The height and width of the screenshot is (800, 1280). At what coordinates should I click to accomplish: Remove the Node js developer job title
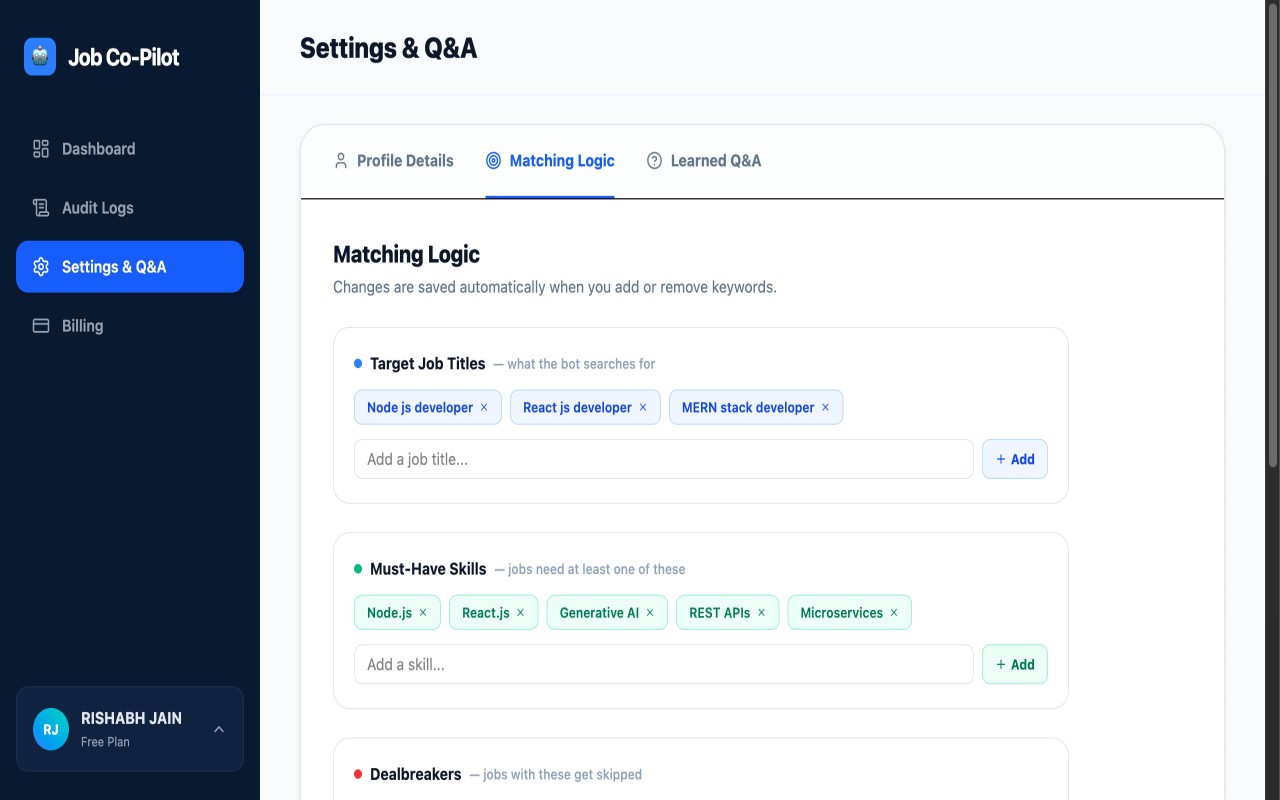(x=484, y=407)
